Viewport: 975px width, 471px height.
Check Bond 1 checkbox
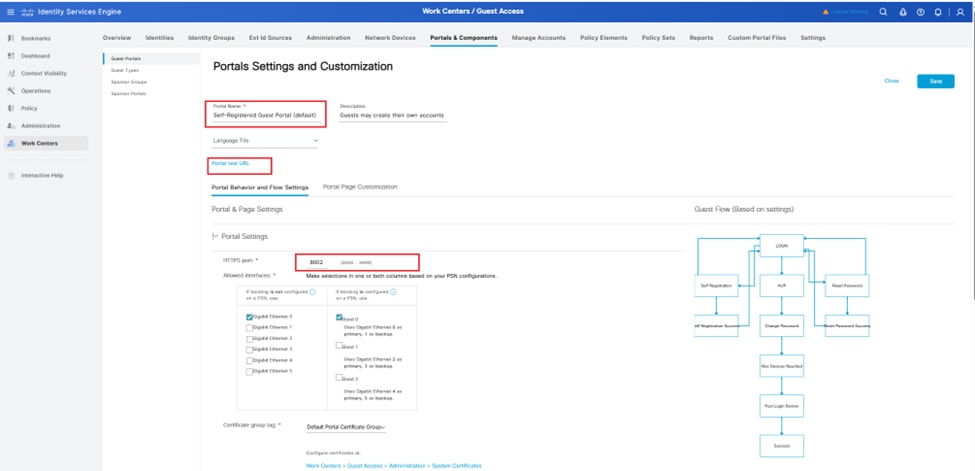[339, 345]
